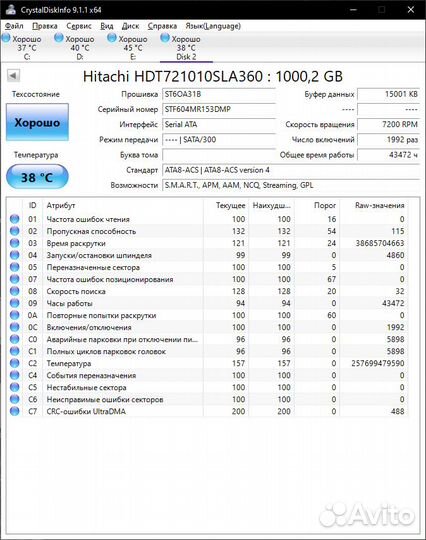Click status dot of attribute 01 row
This screenshot has width=426, height=540.
(x=14, y=219)
